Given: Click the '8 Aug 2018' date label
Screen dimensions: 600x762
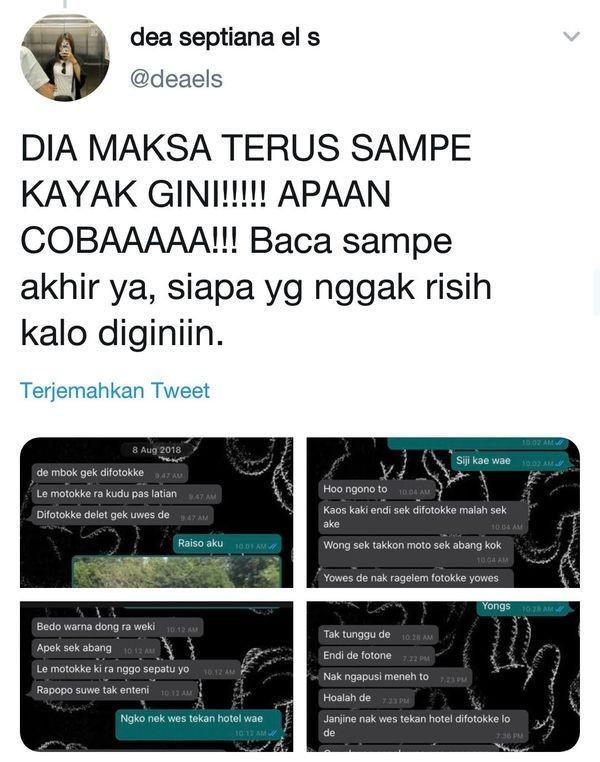Looking at the screenshot, I should [x=156, y=450].
